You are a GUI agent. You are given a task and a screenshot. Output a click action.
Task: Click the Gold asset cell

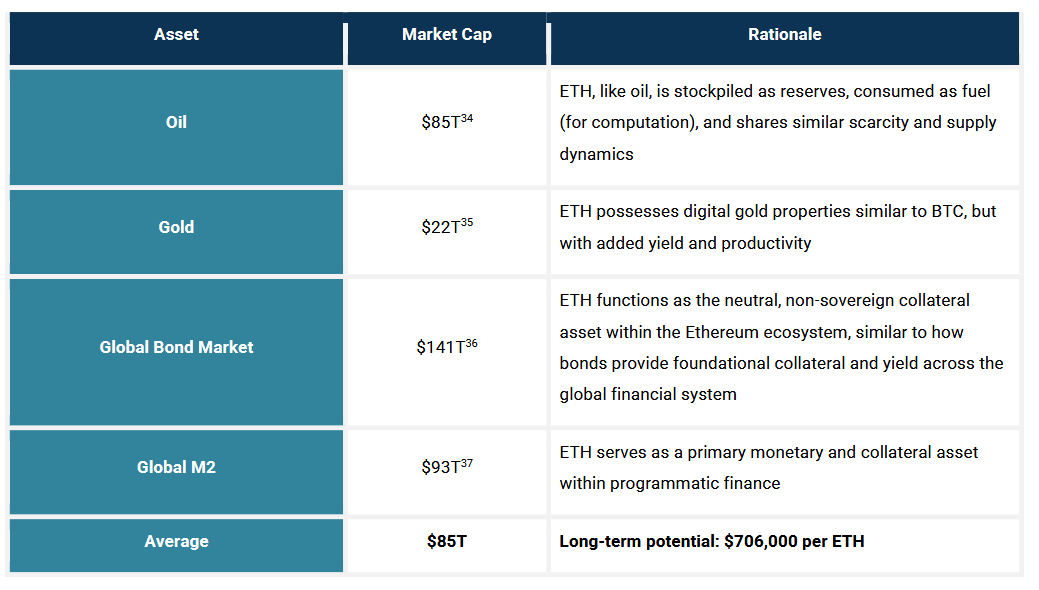(x=176, y=227)
